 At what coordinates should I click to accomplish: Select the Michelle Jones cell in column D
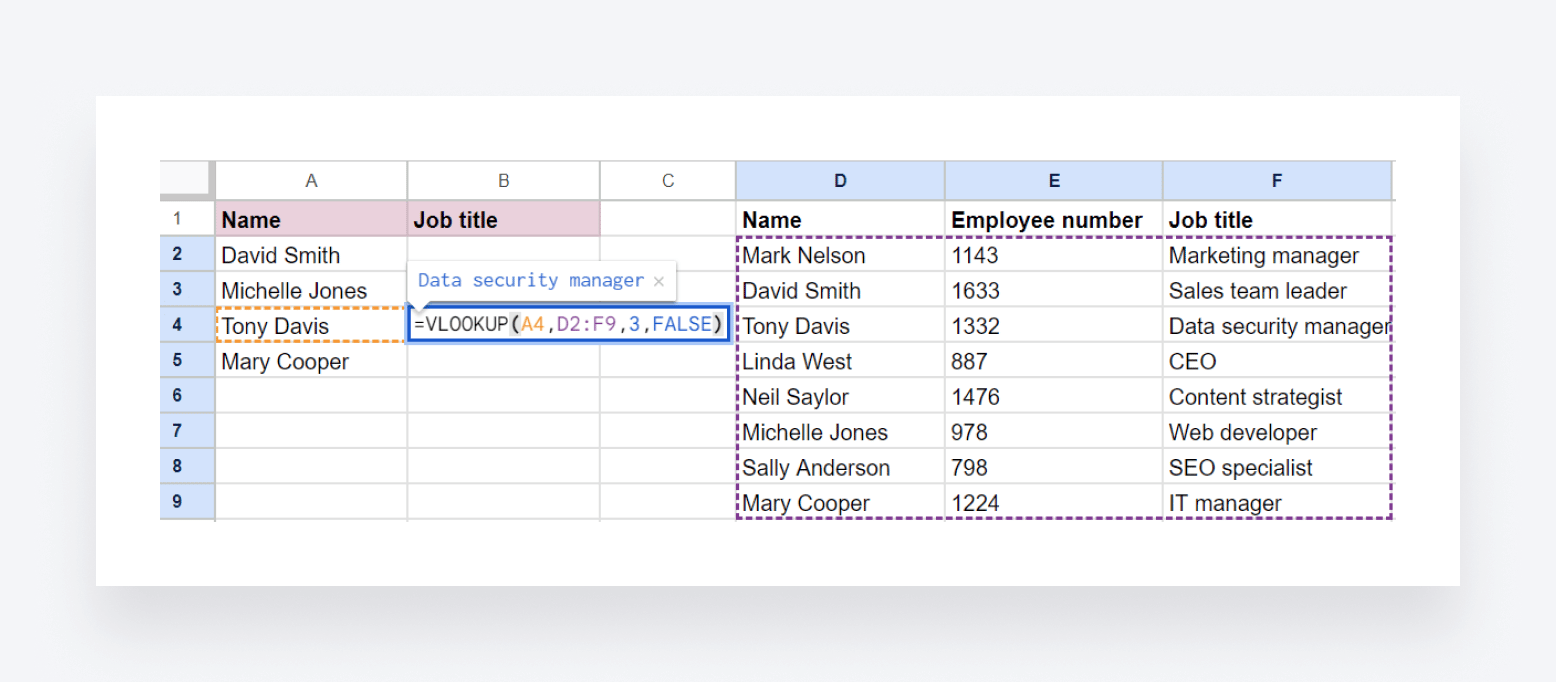840,432
